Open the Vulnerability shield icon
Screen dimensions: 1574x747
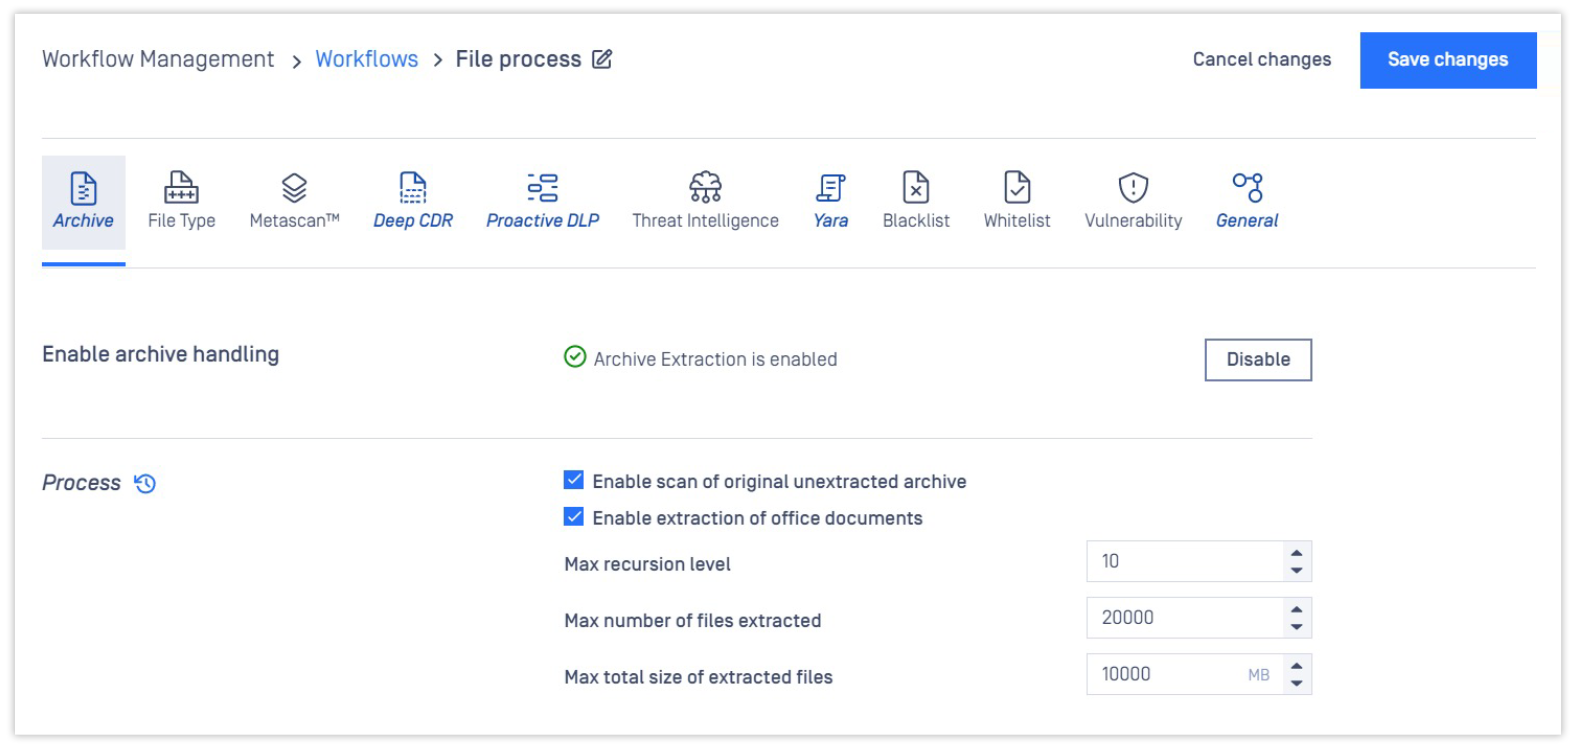[1133, 187]
